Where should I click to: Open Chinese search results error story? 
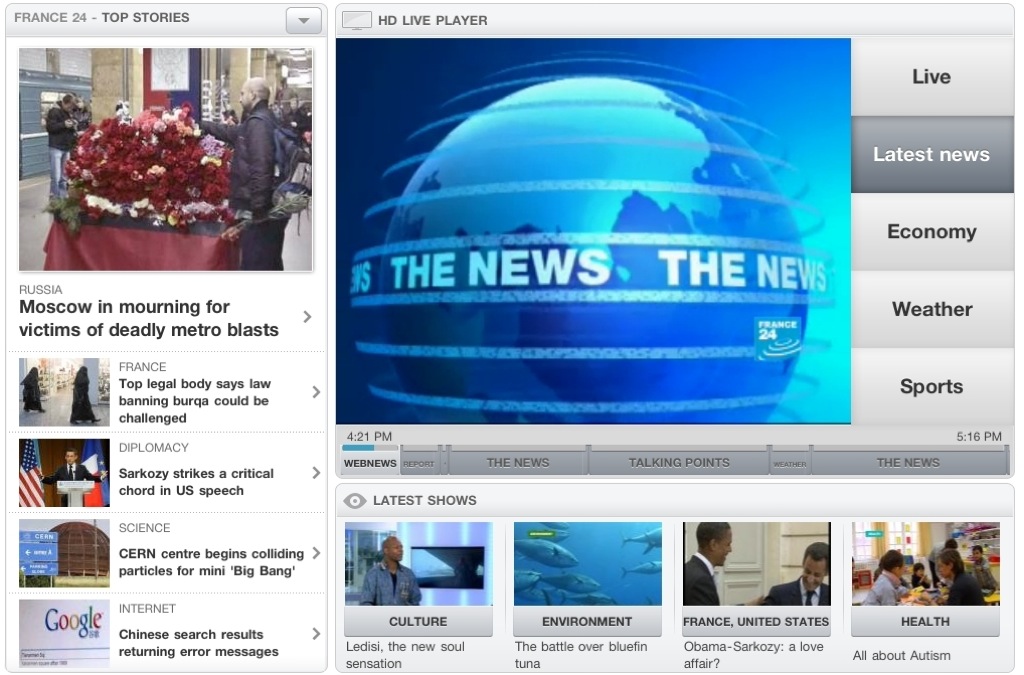coord(199,643)
